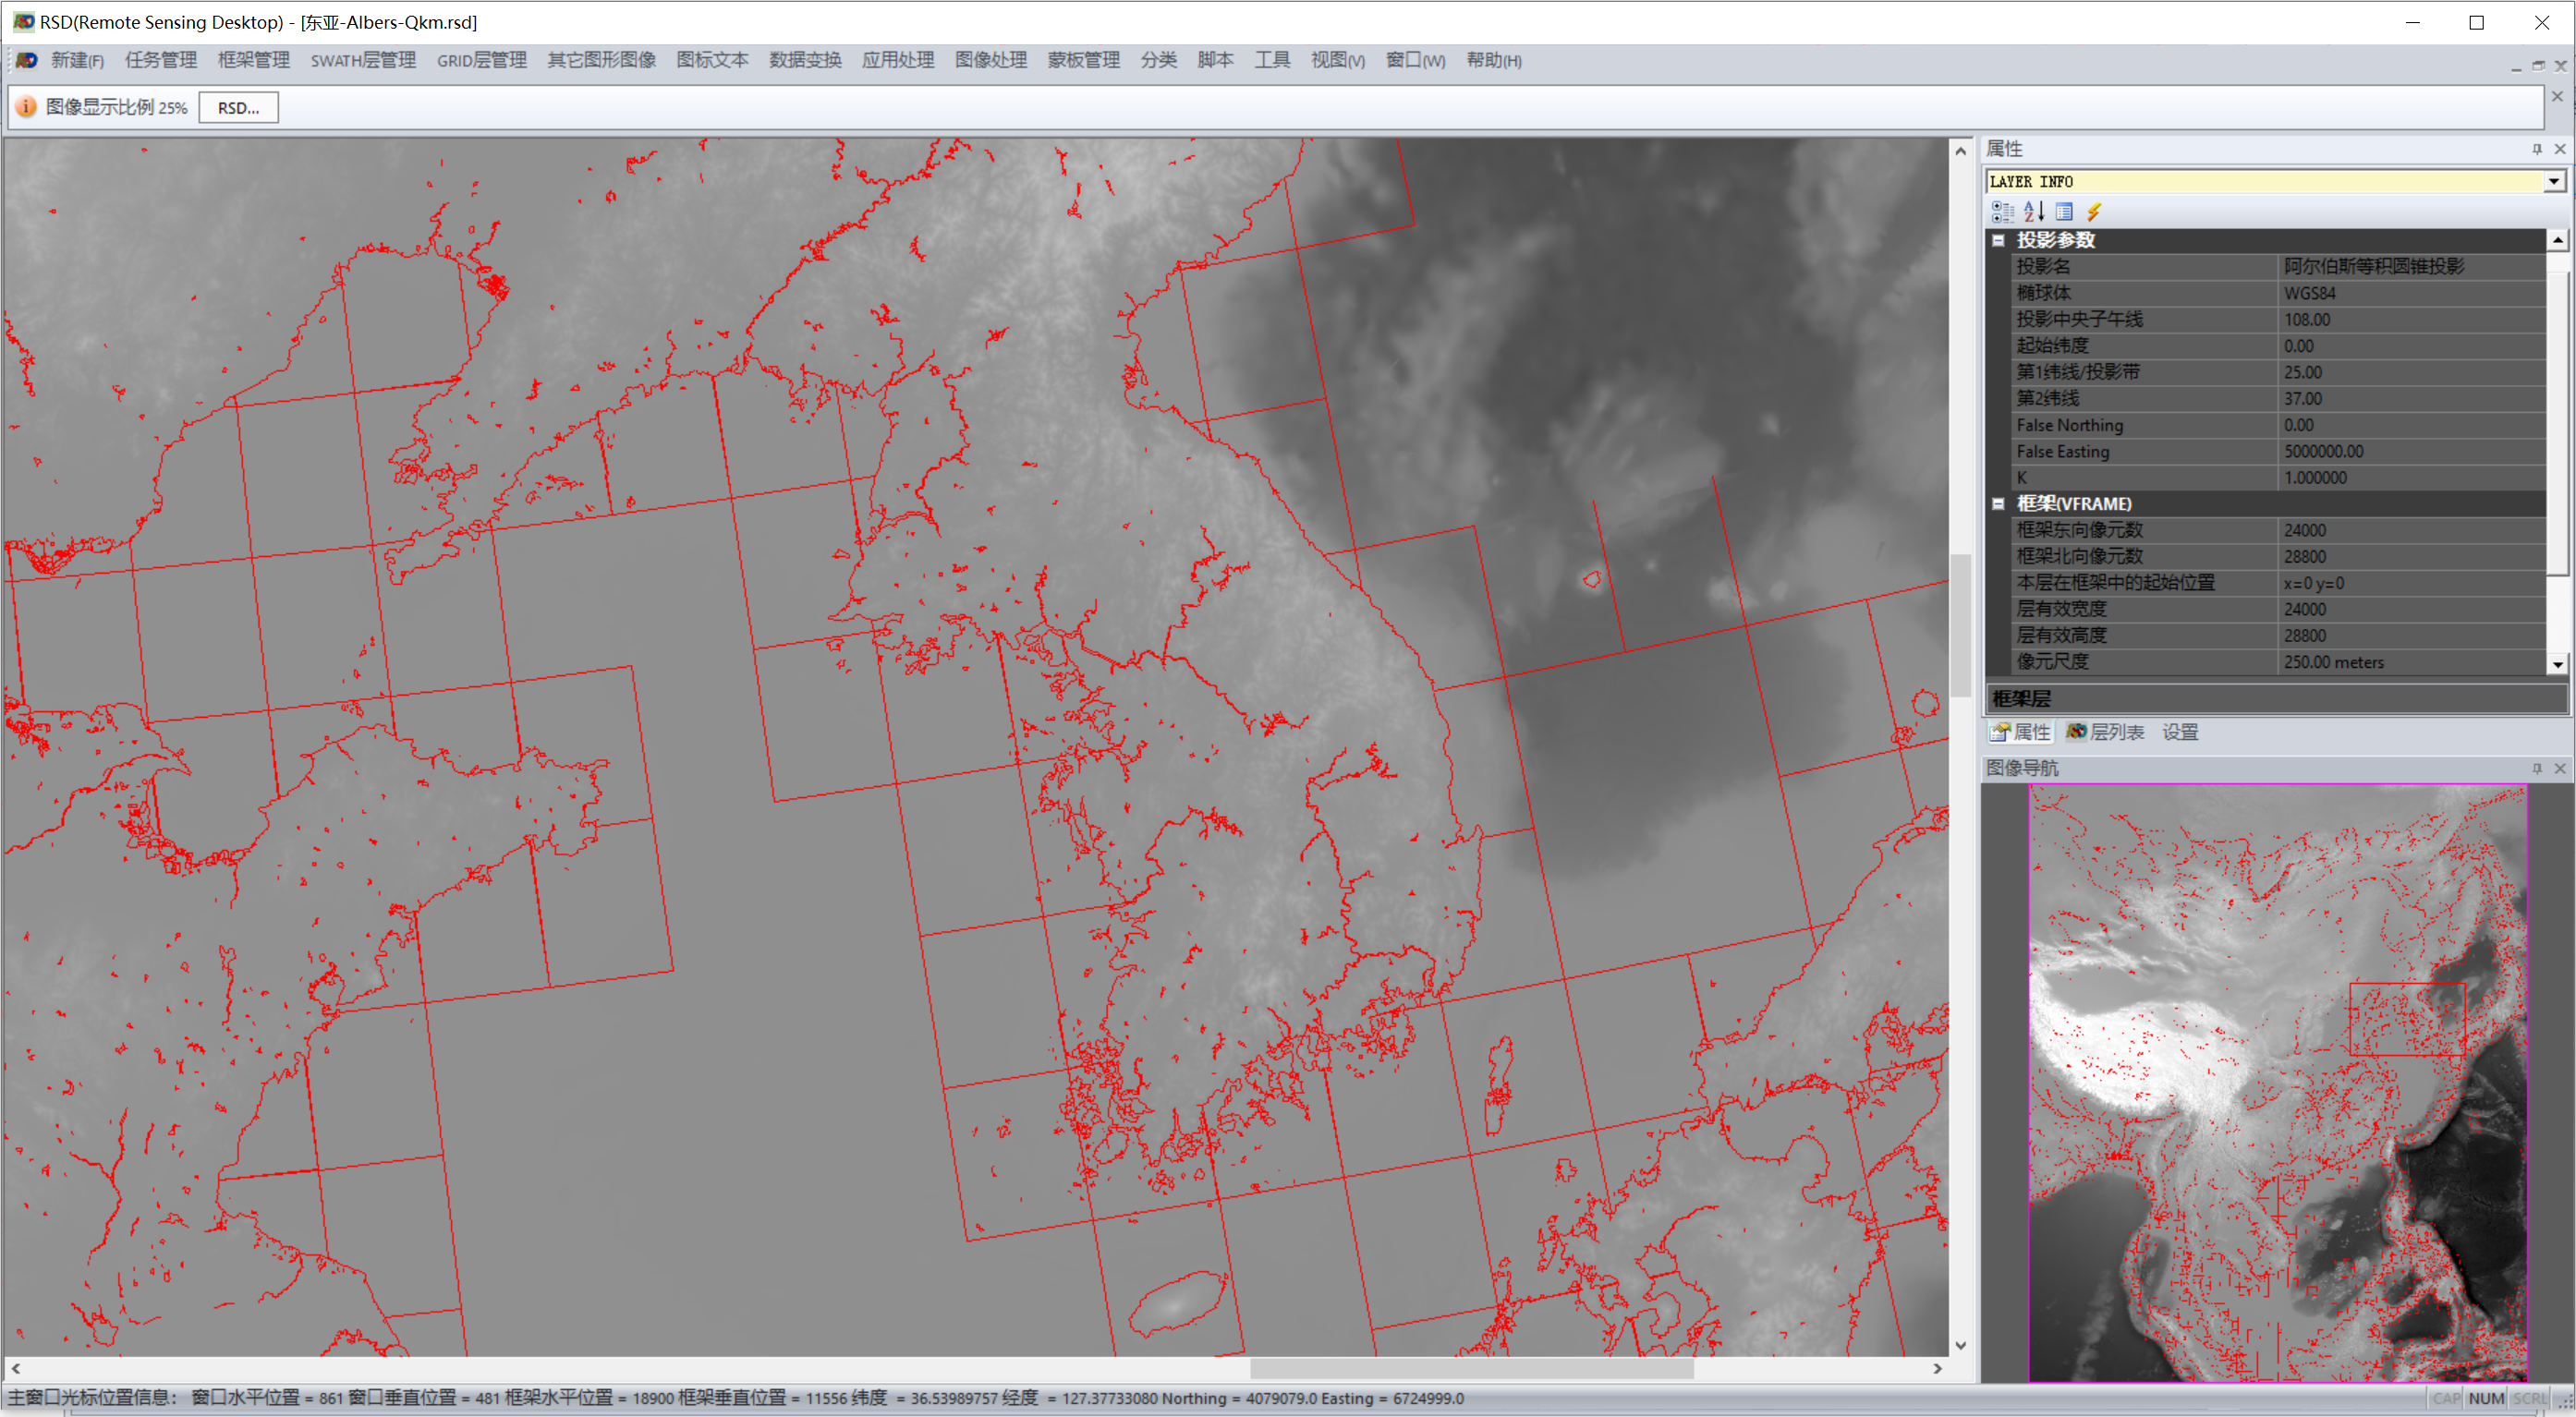This screenshot has width=2576, height=1417.
Task: Click the property pages icon
Action: (x=2064, y=211)
